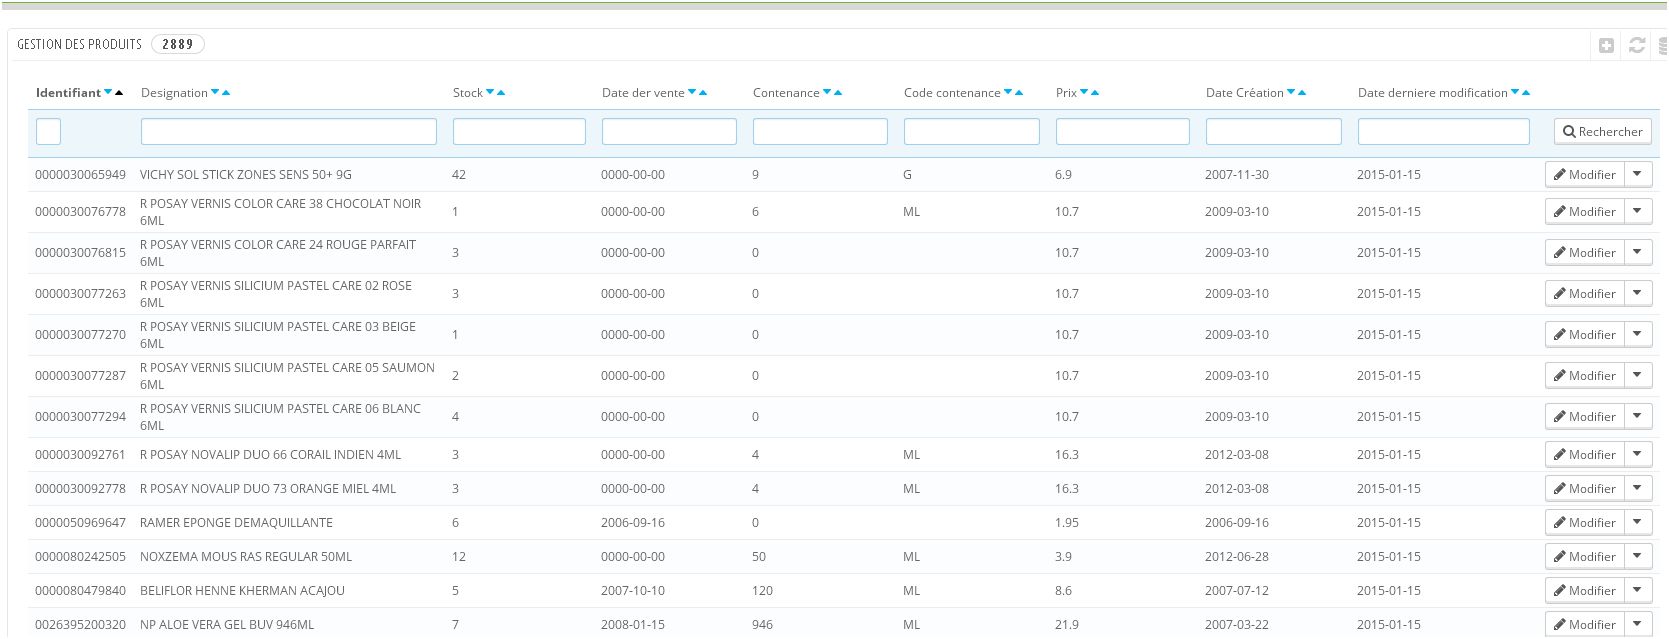Click Date derniere modification filter field
This screenshot has height=639, width=1669.
coord(1444,131)
